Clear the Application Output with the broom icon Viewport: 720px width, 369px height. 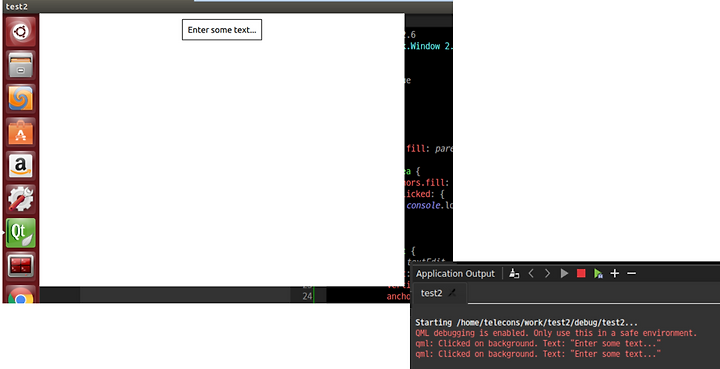514,274
